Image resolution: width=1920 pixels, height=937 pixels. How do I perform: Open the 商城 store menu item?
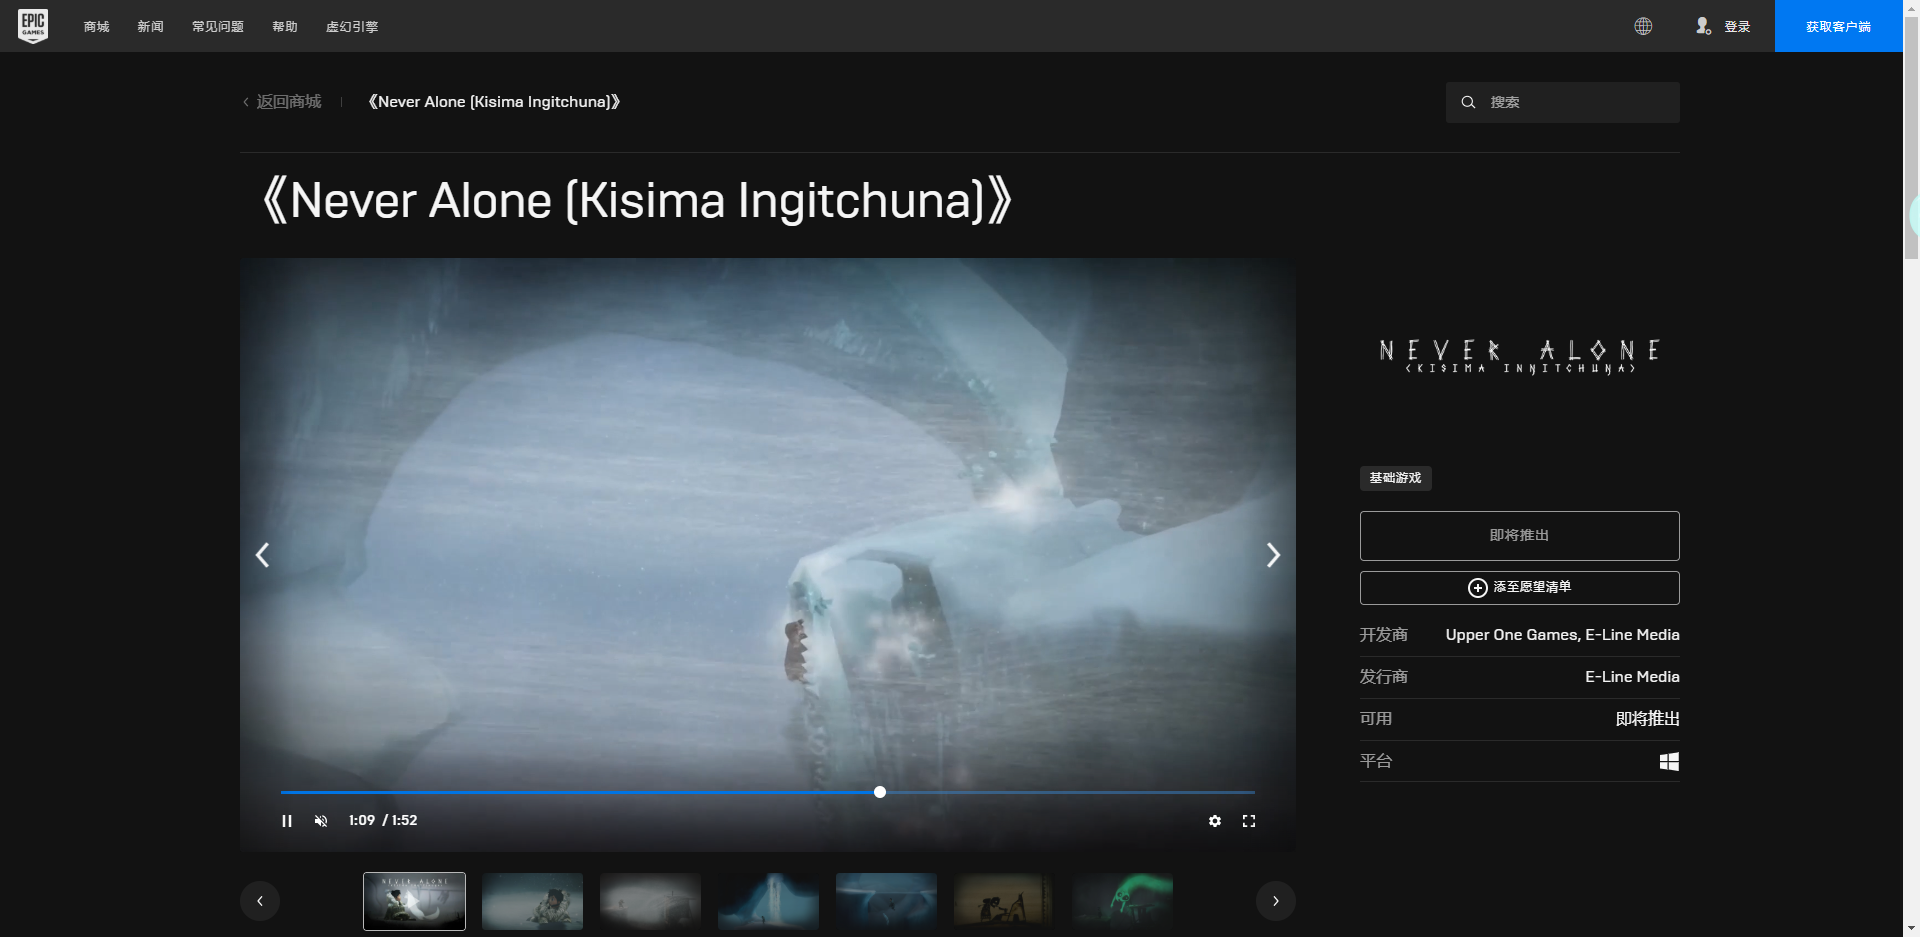[x=97, y=27]
